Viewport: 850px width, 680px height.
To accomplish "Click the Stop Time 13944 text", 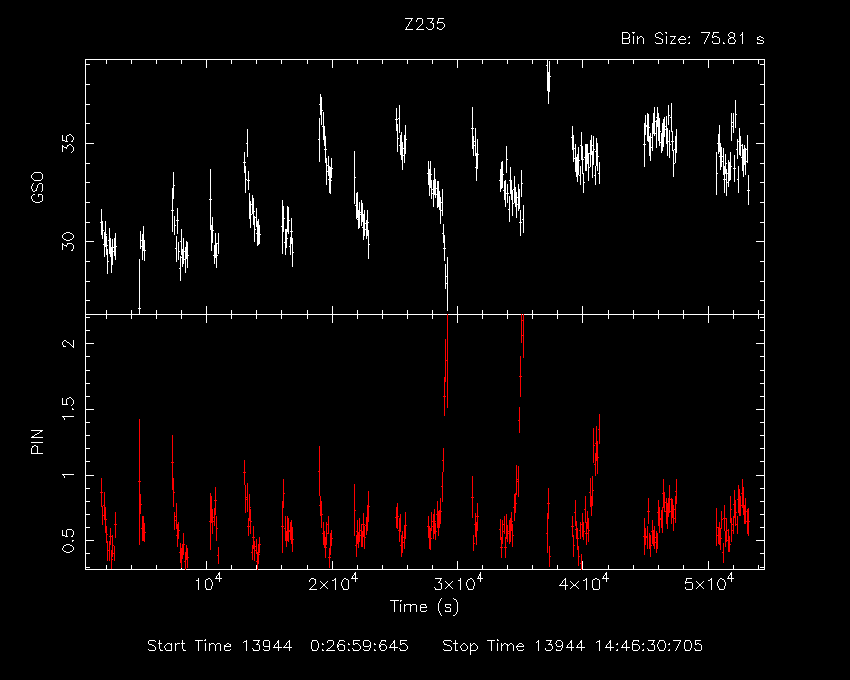I will 513,646.
